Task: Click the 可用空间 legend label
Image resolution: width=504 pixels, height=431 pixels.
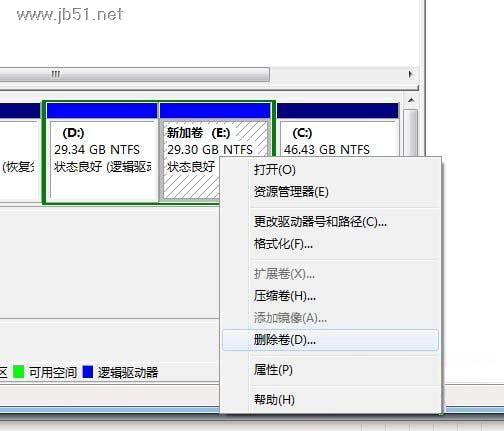Action: (53, 372)
